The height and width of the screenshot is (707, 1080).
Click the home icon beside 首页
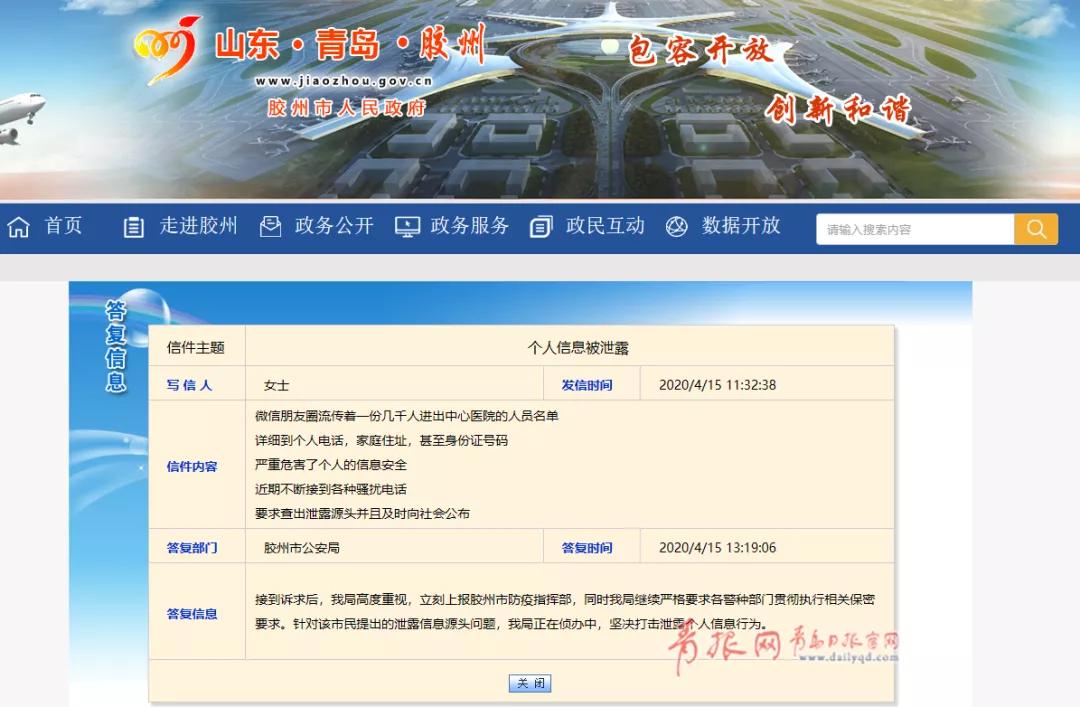click(x=19, y=227)
